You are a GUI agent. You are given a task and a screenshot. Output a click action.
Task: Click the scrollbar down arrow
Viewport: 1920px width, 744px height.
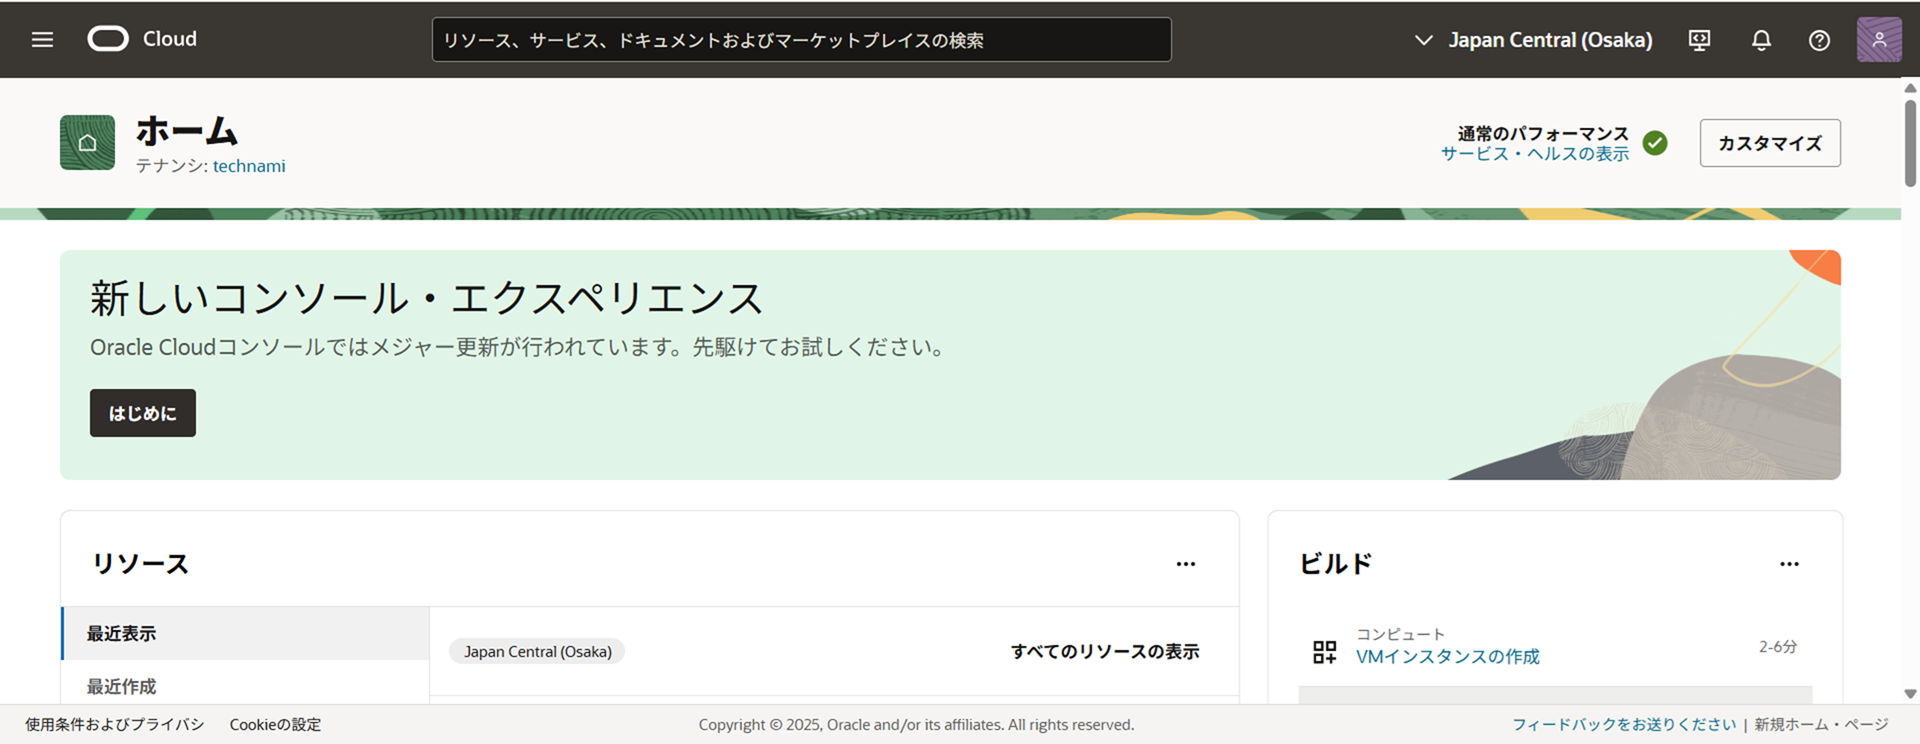tap(1910, 693)
